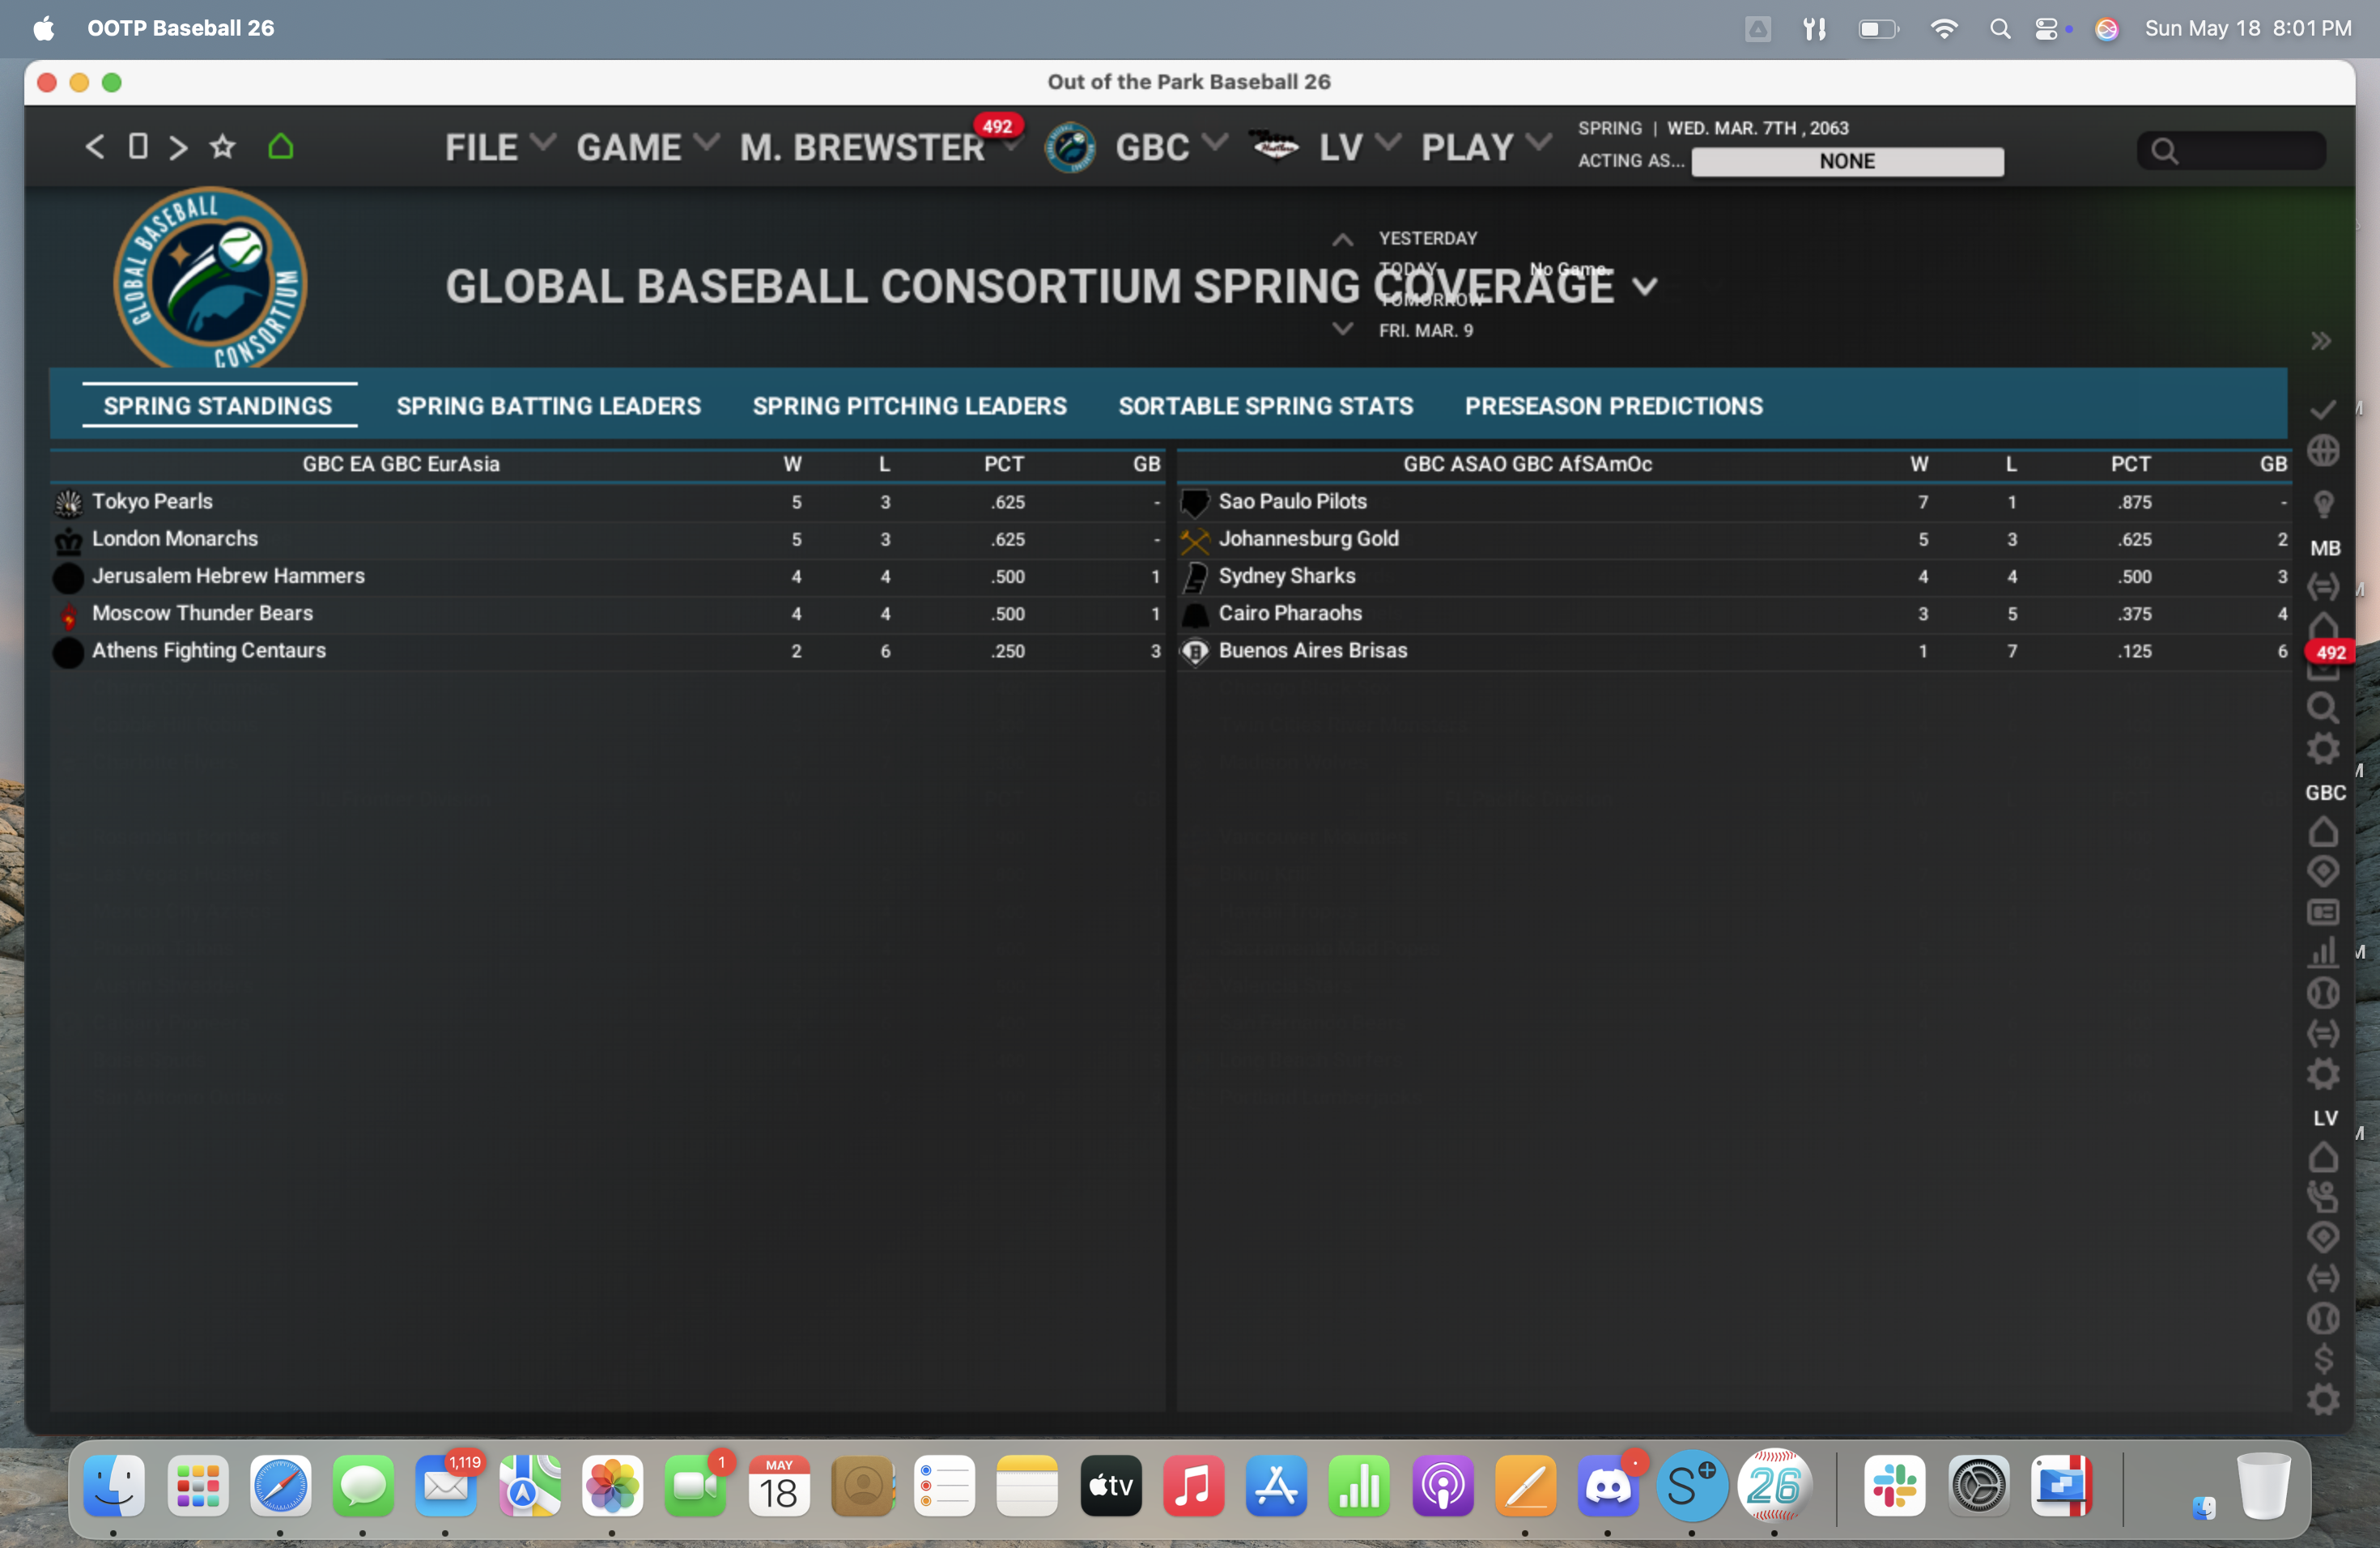Image resolution: width=2380 pixels, height=1548 pixels.
Task: Click the bottom gear settings icon in sidebar
Action: coord(2323,1399)
